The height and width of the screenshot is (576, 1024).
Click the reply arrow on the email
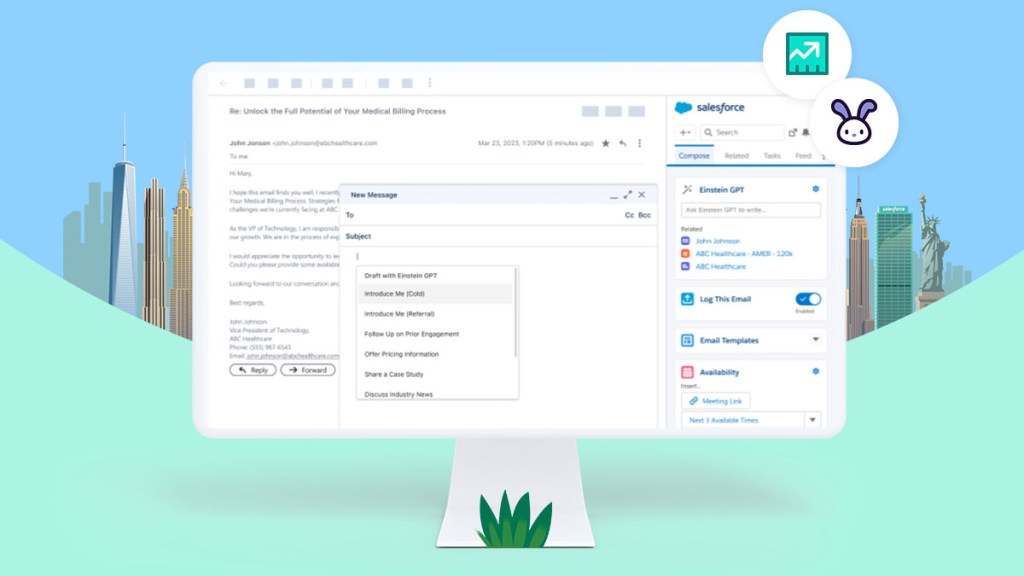coord(623,143)
